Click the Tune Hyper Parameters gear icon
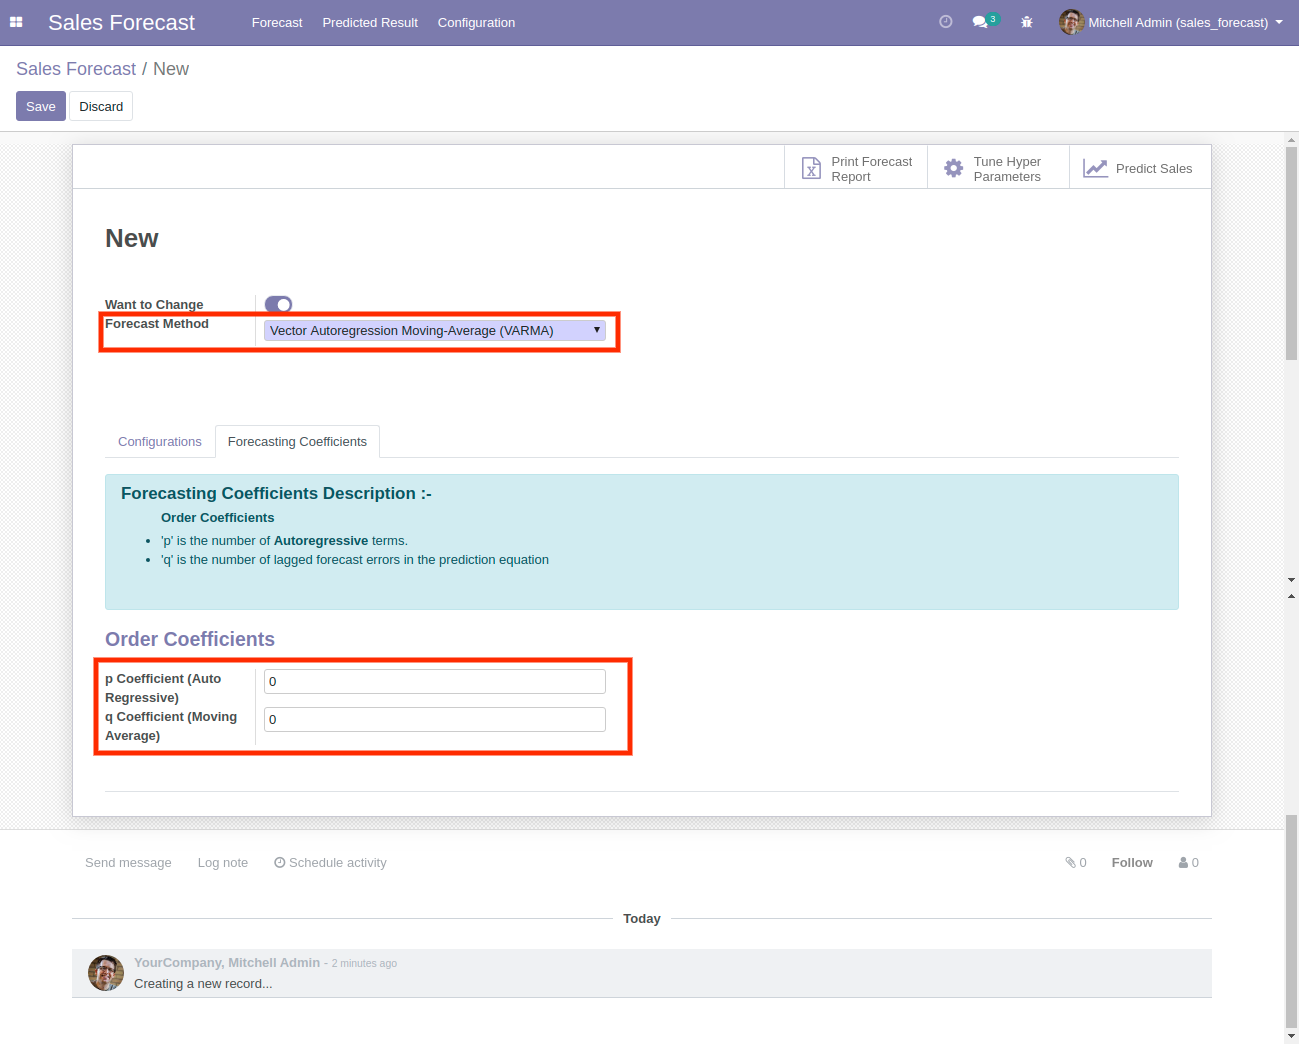1299x1046 pixels. coord(953,169)
